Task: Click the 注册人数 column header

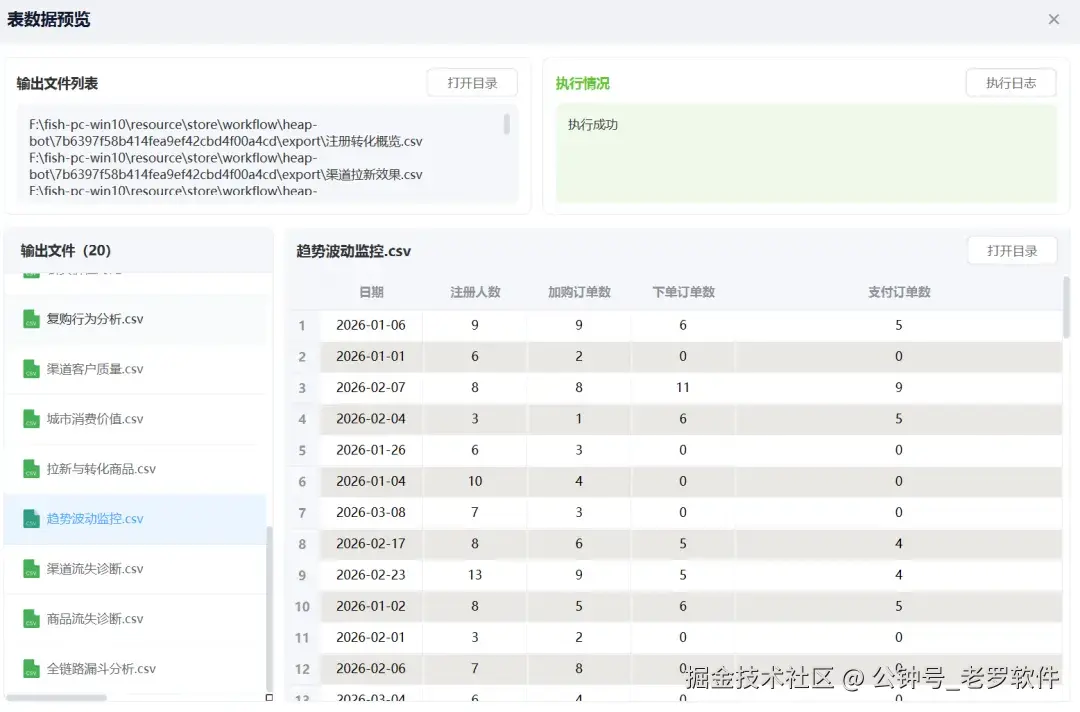Action: click(x=475, y=292)
